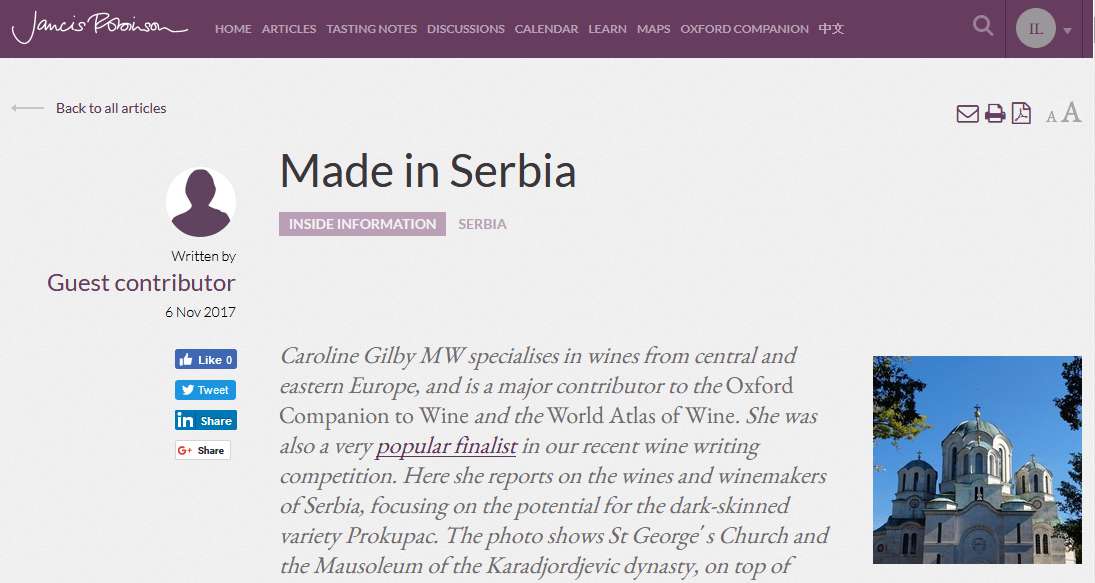Image resolution: width=1095 pixels, height=583 pixels.
Task: Click the Jancis Robinson logo
Action: pyautogui.click(x=99, y=27)
